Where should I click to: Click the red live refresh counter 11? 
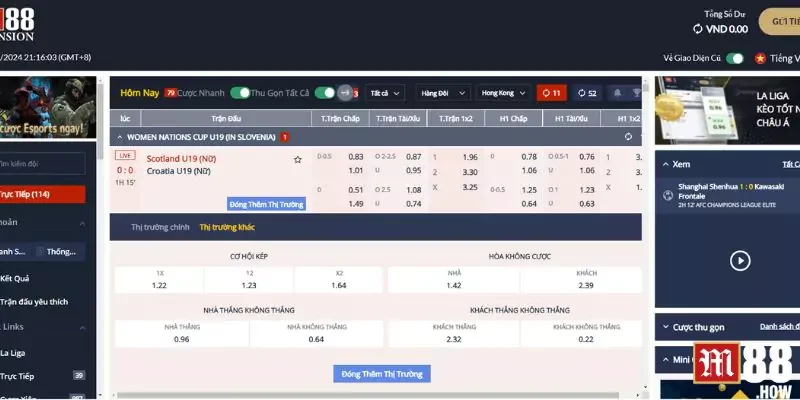550,93
